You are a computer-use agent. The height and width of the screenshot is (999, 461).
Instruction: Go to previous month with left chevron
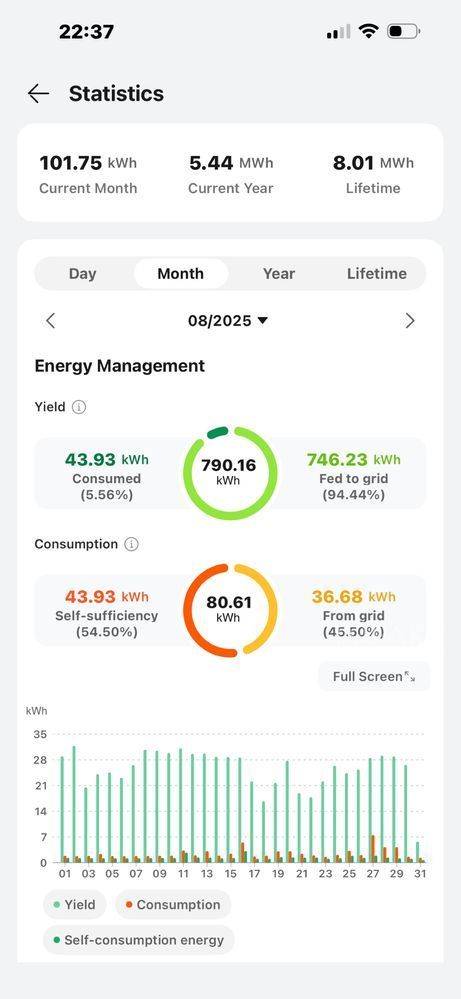51,320
